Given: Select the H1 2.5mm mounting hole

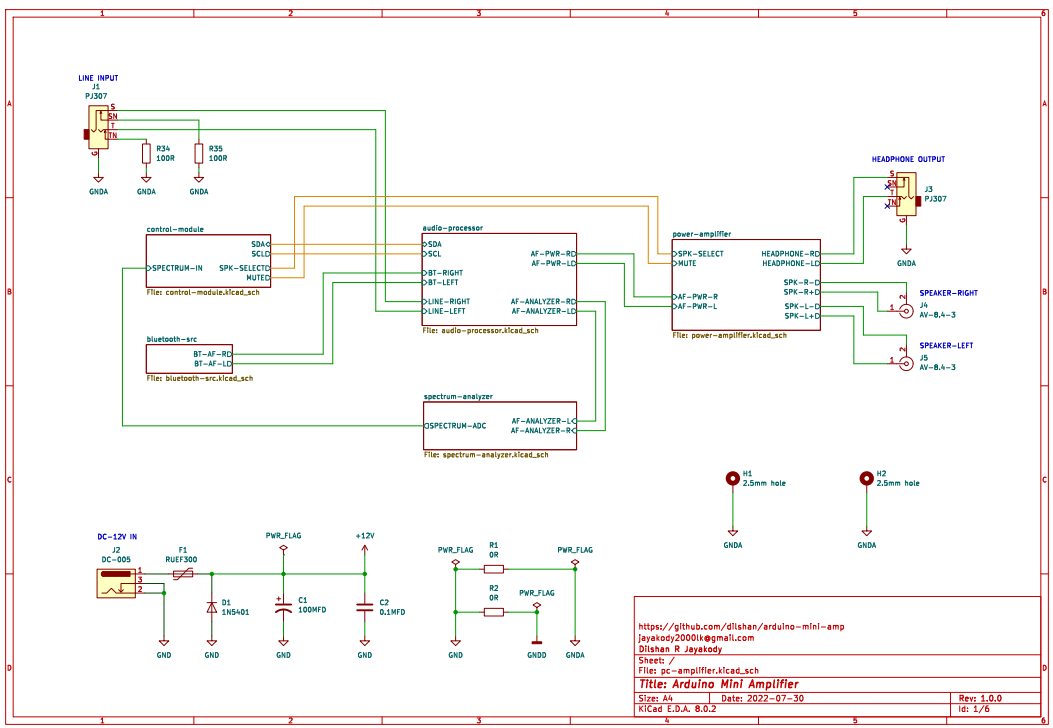Looking at the screenshot, I should pos(732,480).
